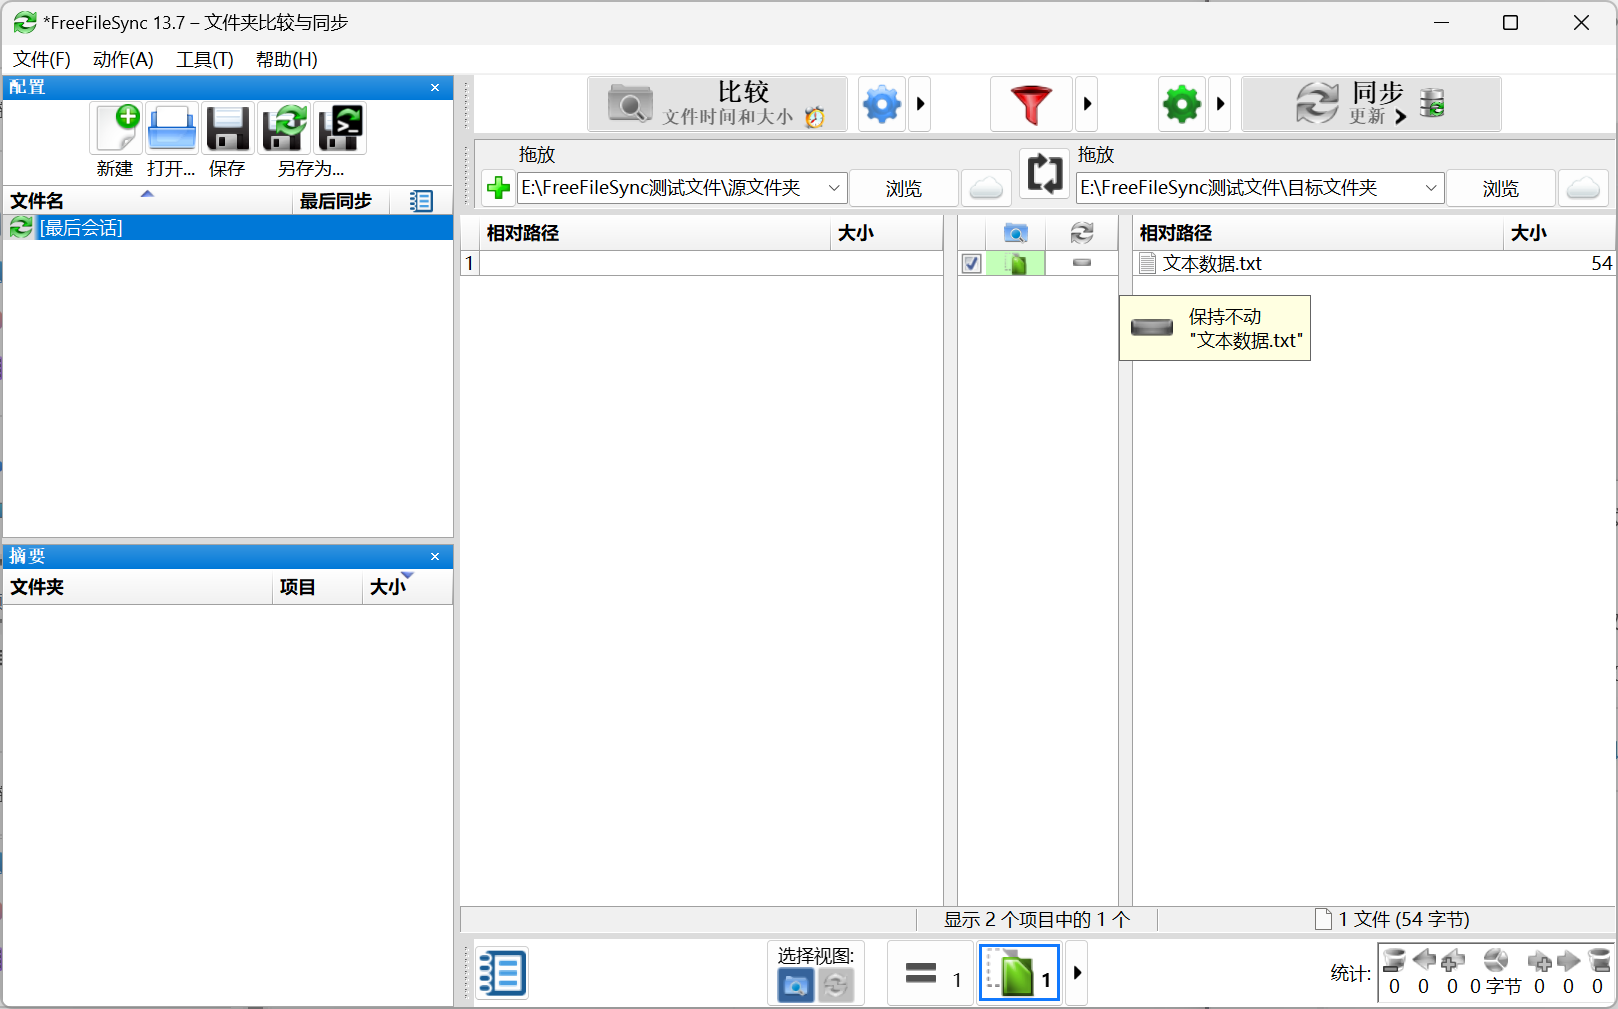The width and height of the screenshot is (1618, 1009).
Task: Click 另存为 save as icon
Action: [x=285, y=129]
